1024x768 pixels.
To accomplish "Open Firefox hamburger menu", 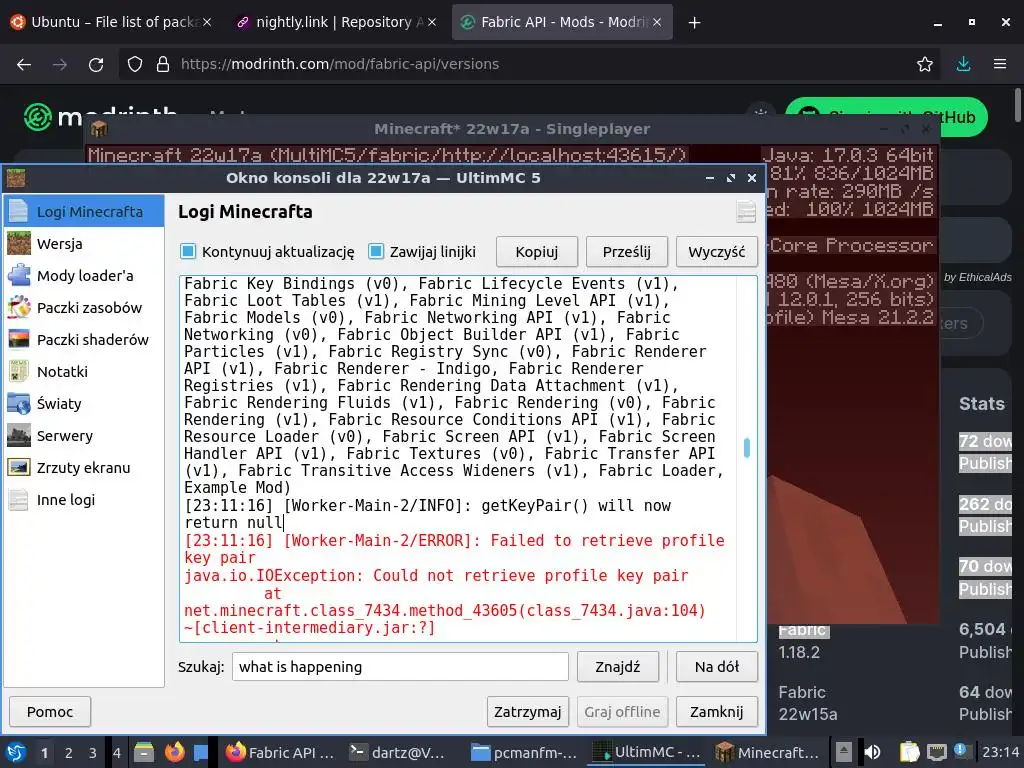I will click(1000, 64).
